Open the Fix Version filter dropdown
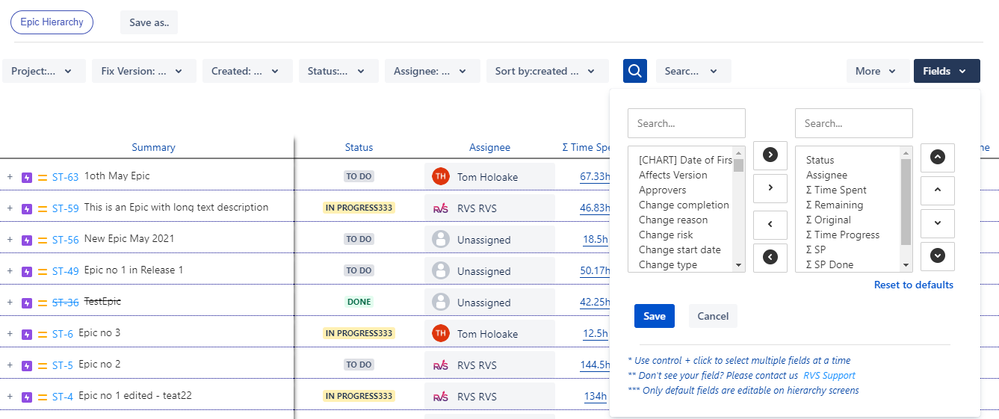Viewport: 999px width, 419px height. [x=145, y=71]
